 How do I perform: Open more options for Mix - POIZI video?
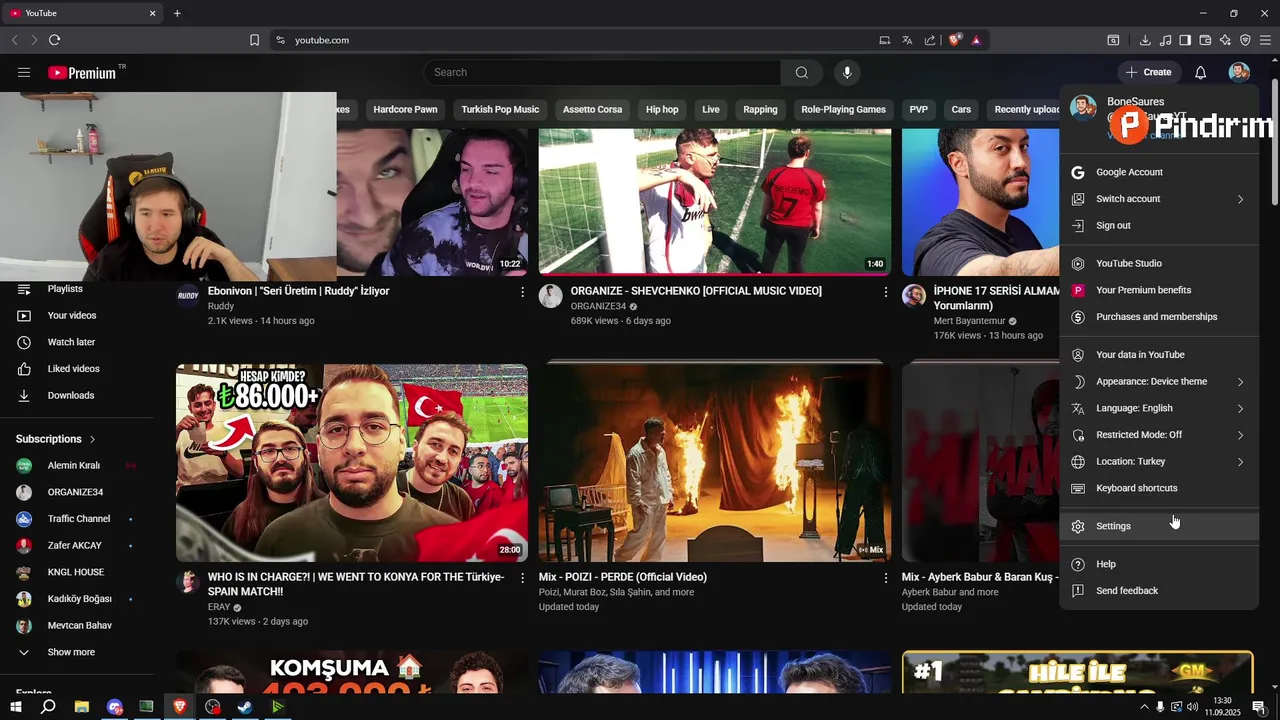(x=885, y=578)
